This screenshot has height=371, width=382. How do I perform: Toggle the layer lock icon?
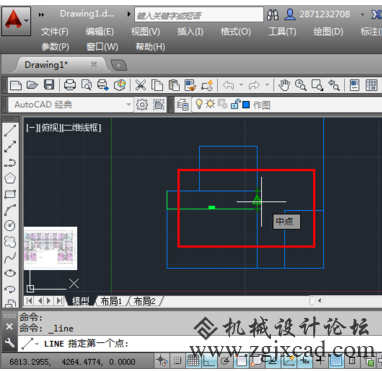coord(235,104)
